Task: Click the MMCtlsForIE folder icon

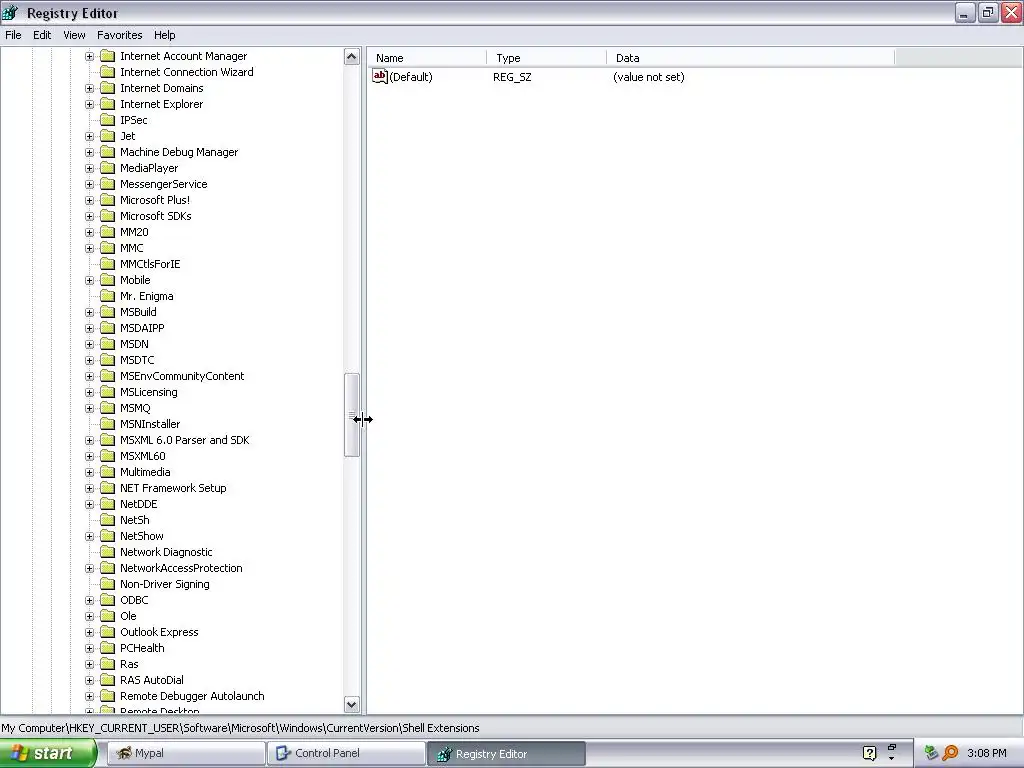Action: [108, 264]
